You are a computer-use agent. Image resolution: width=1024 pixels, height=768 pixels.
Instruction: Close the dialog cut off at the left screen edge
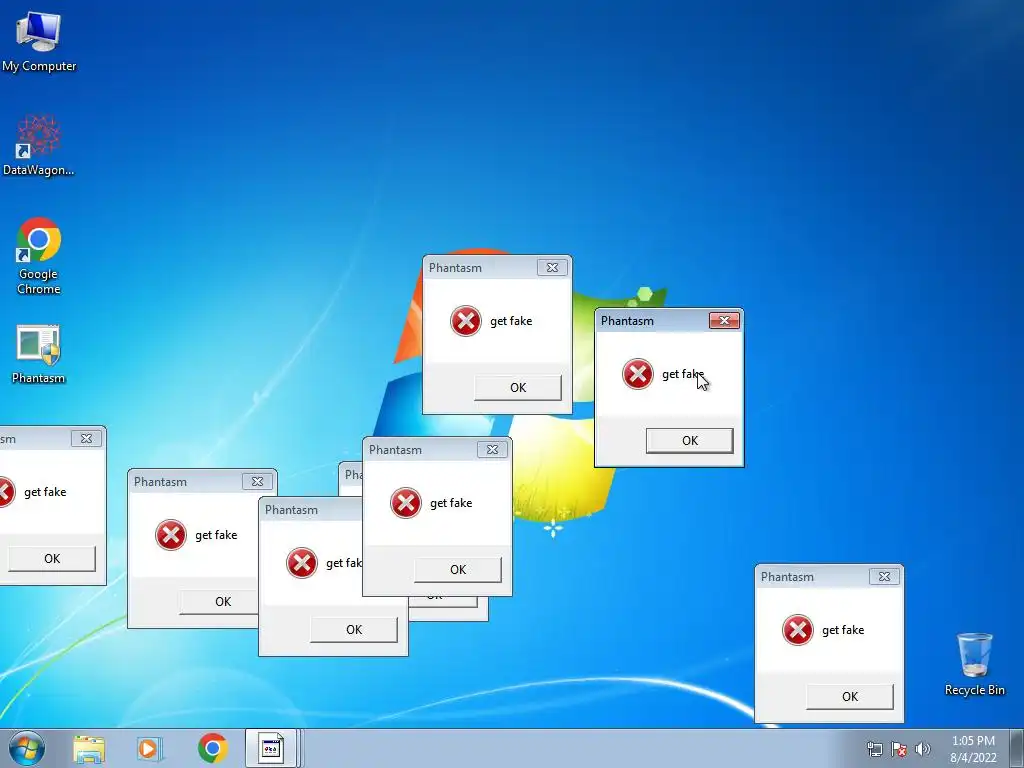(x=86, y=438)
